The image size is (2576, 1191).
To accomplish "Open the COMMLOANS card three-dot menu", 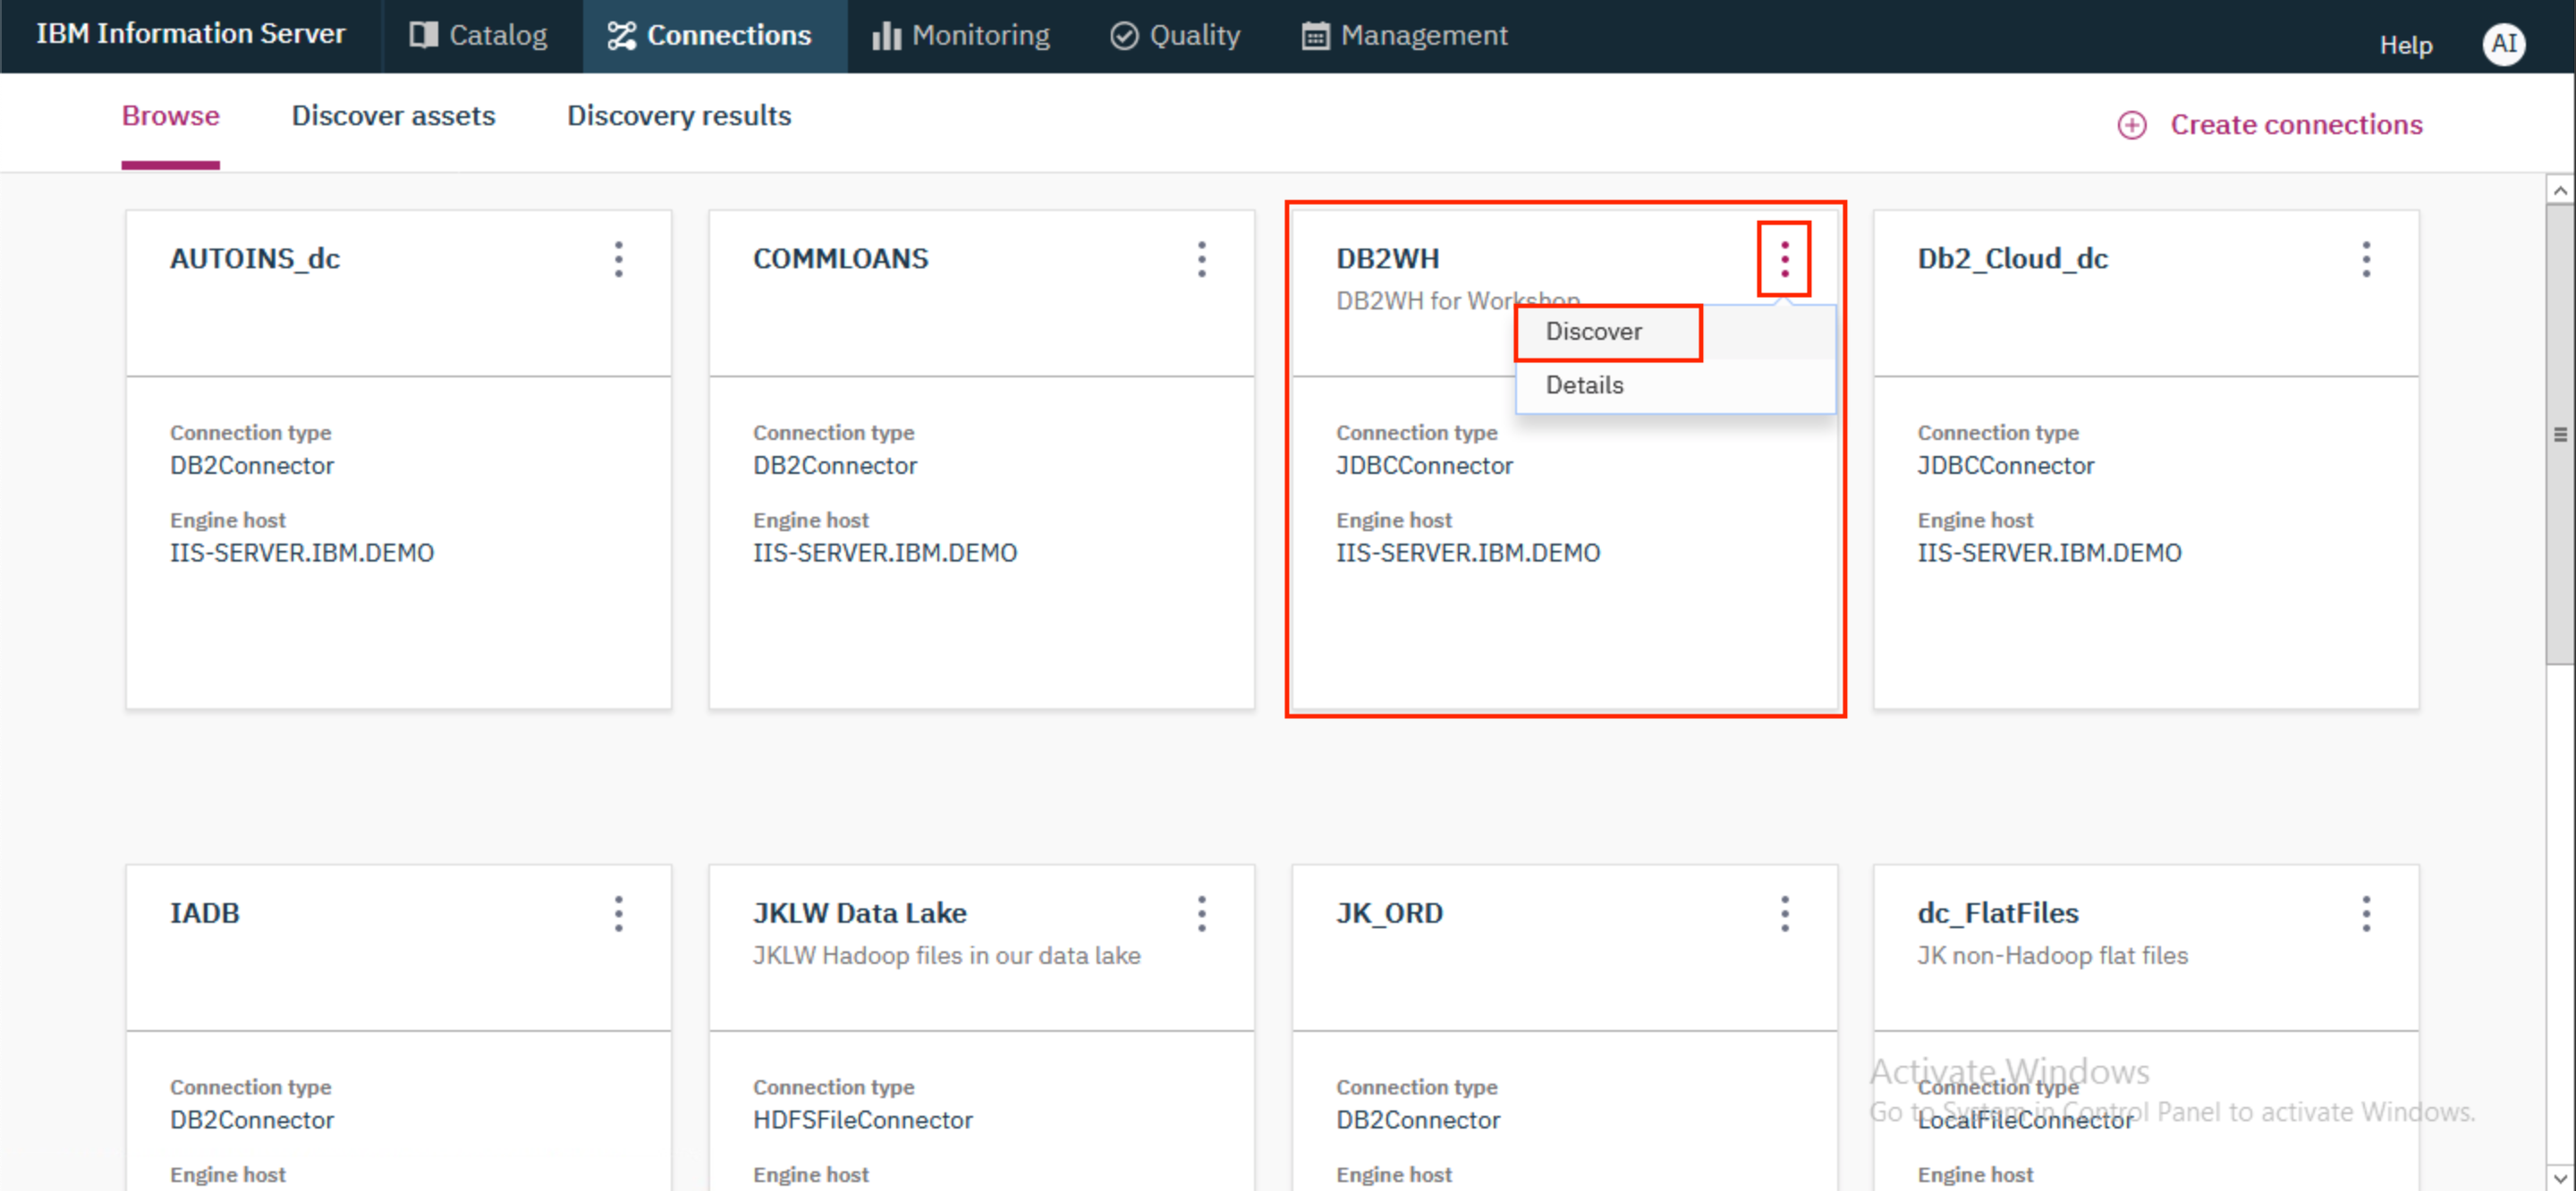I will tap(1202, 259).
